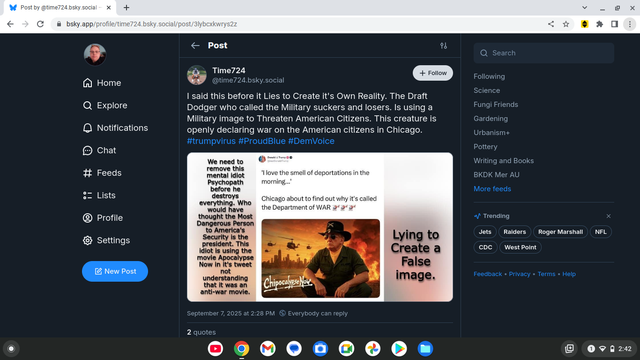Screen dimensions: 640x360
Task: Open the Home page from sidebar
Action: 102,83
